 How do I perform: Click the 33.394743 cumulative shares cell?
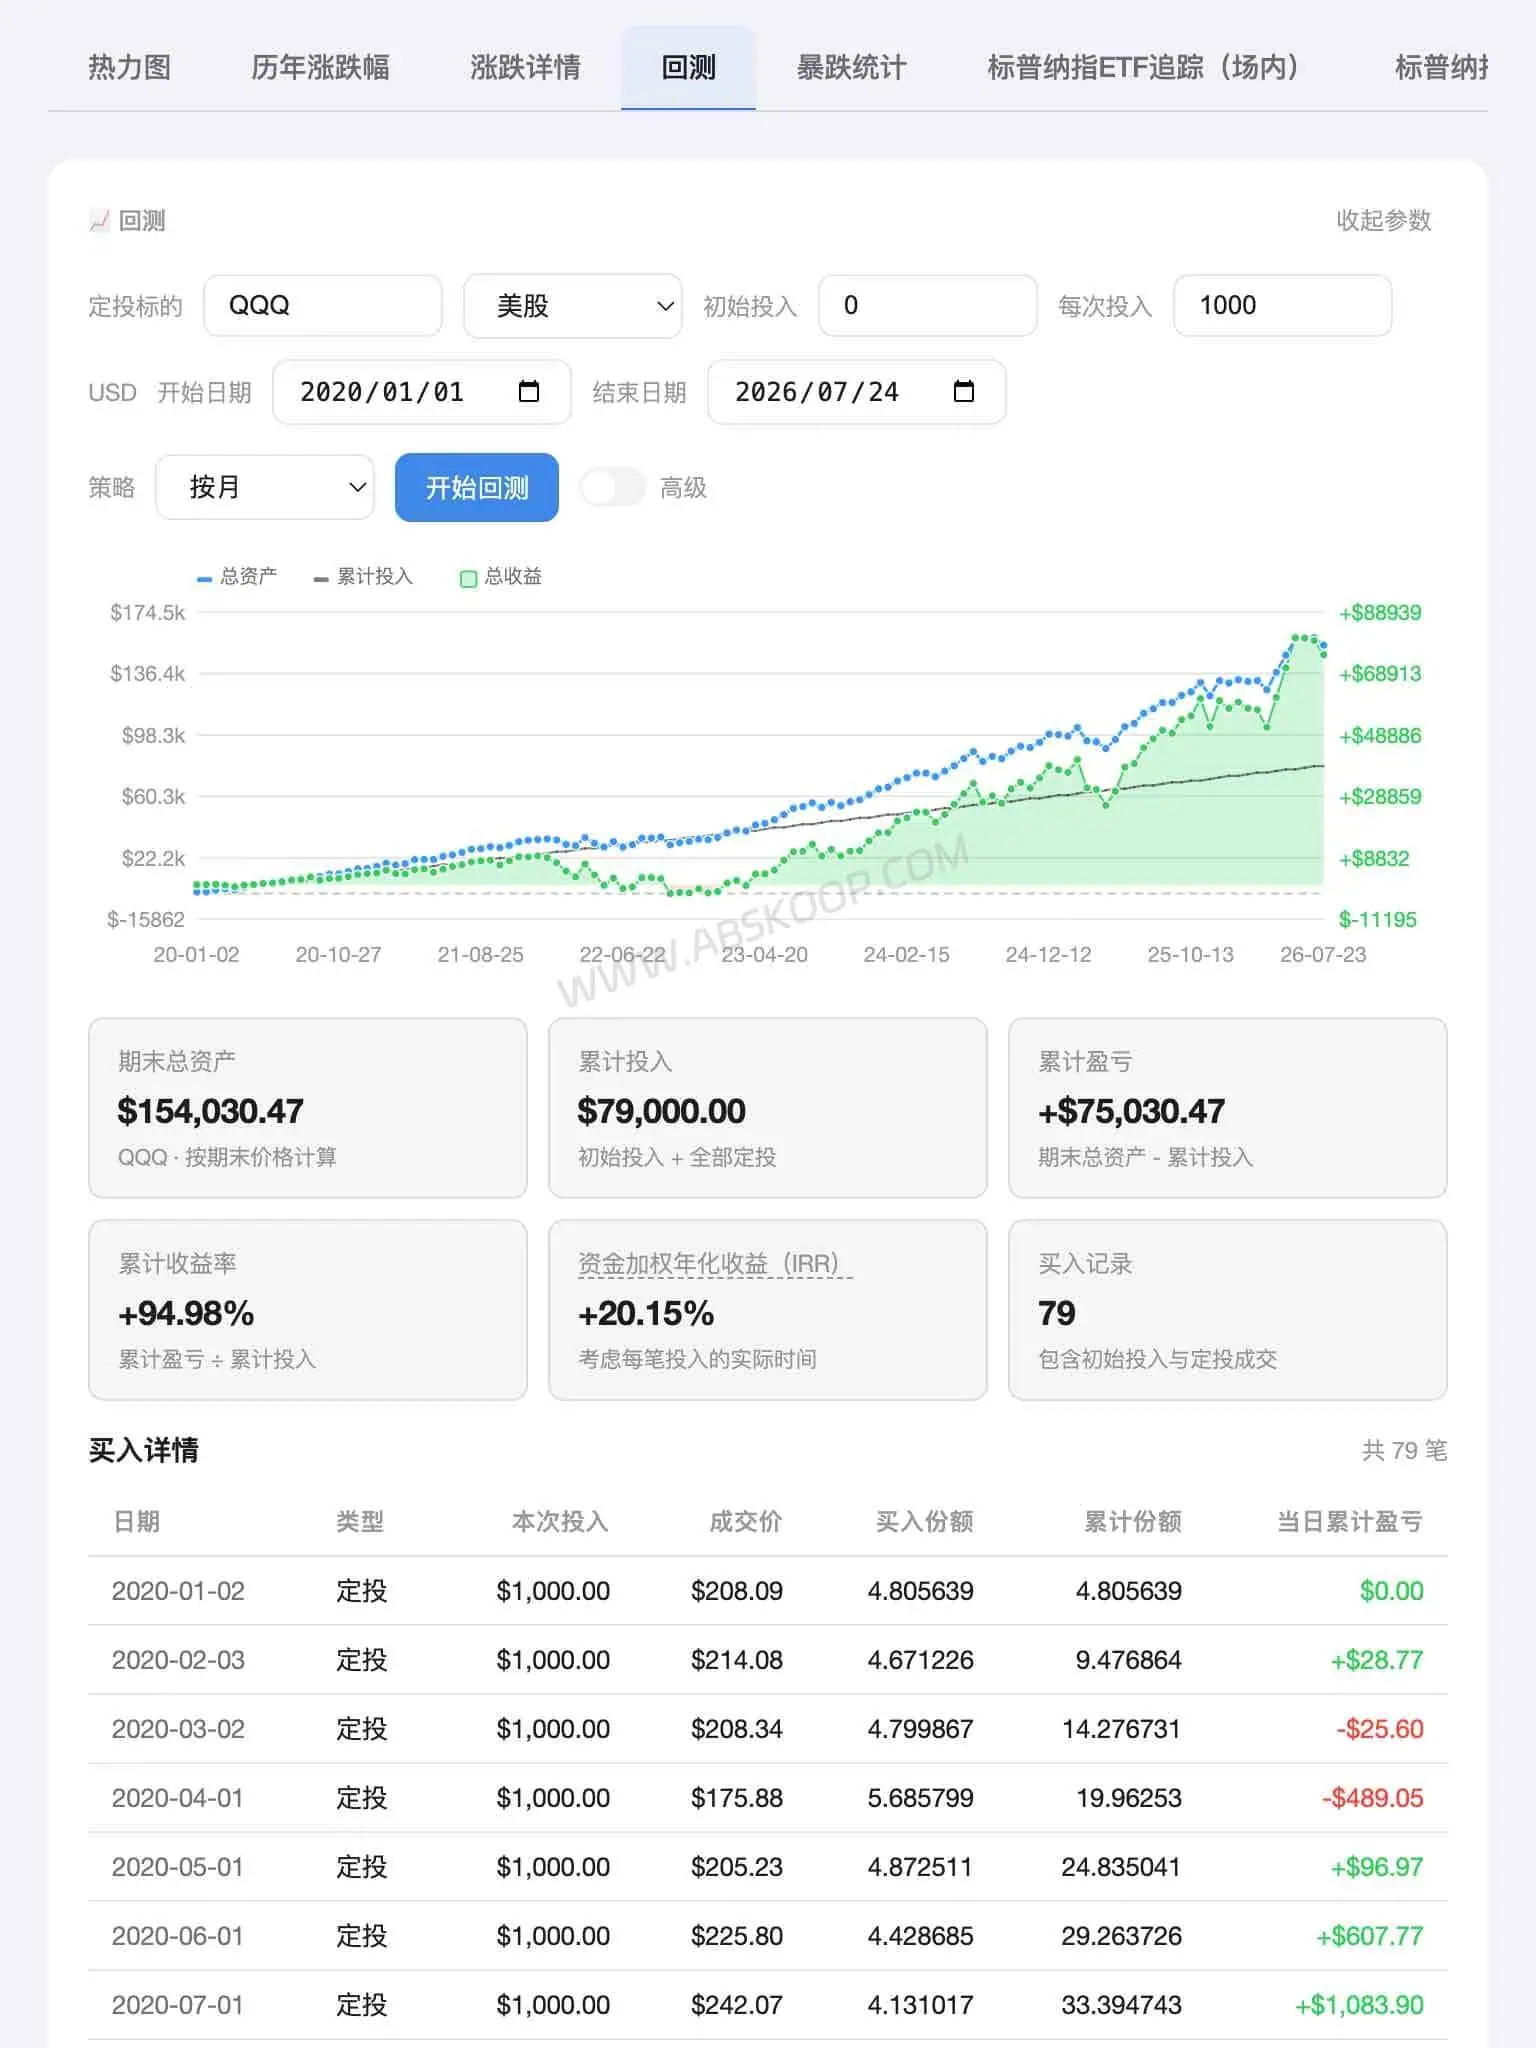coord(1122,2005)
